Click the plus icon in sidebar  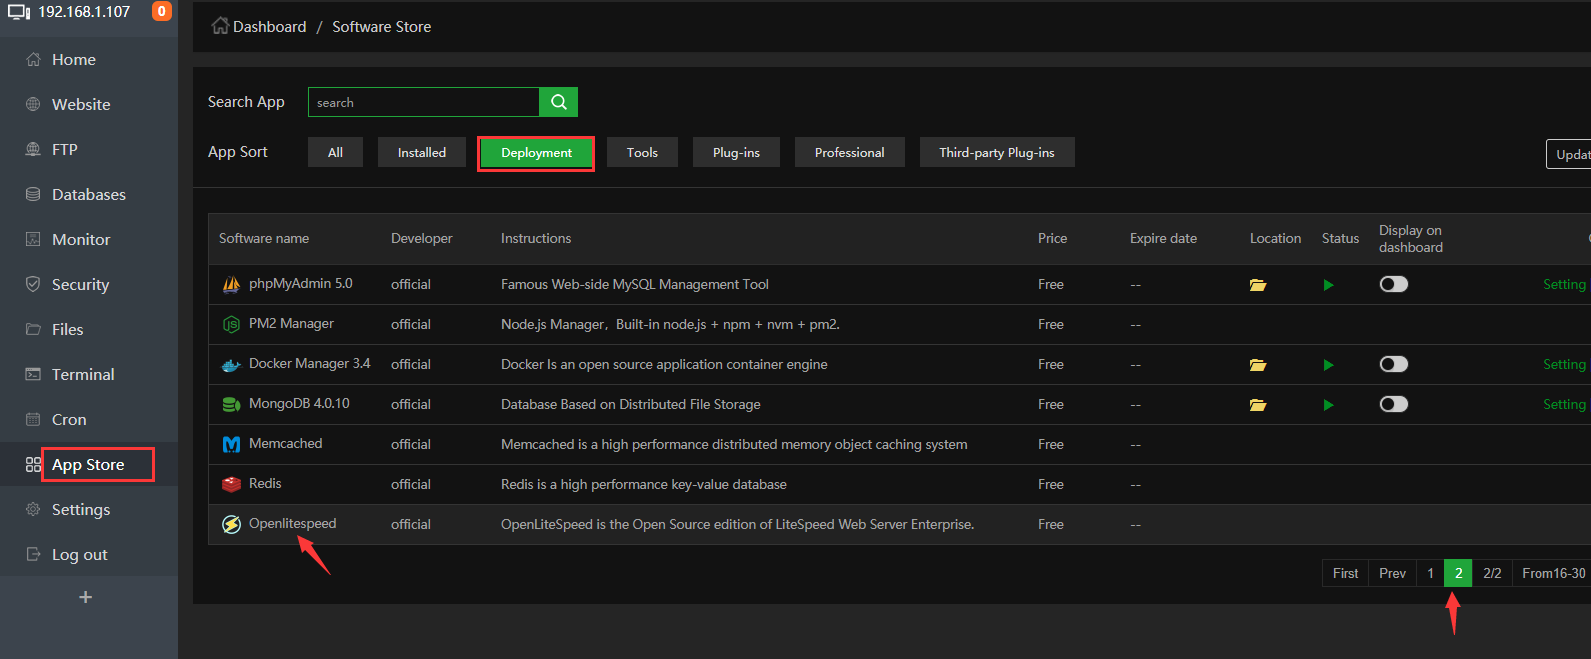pos(86,597)
